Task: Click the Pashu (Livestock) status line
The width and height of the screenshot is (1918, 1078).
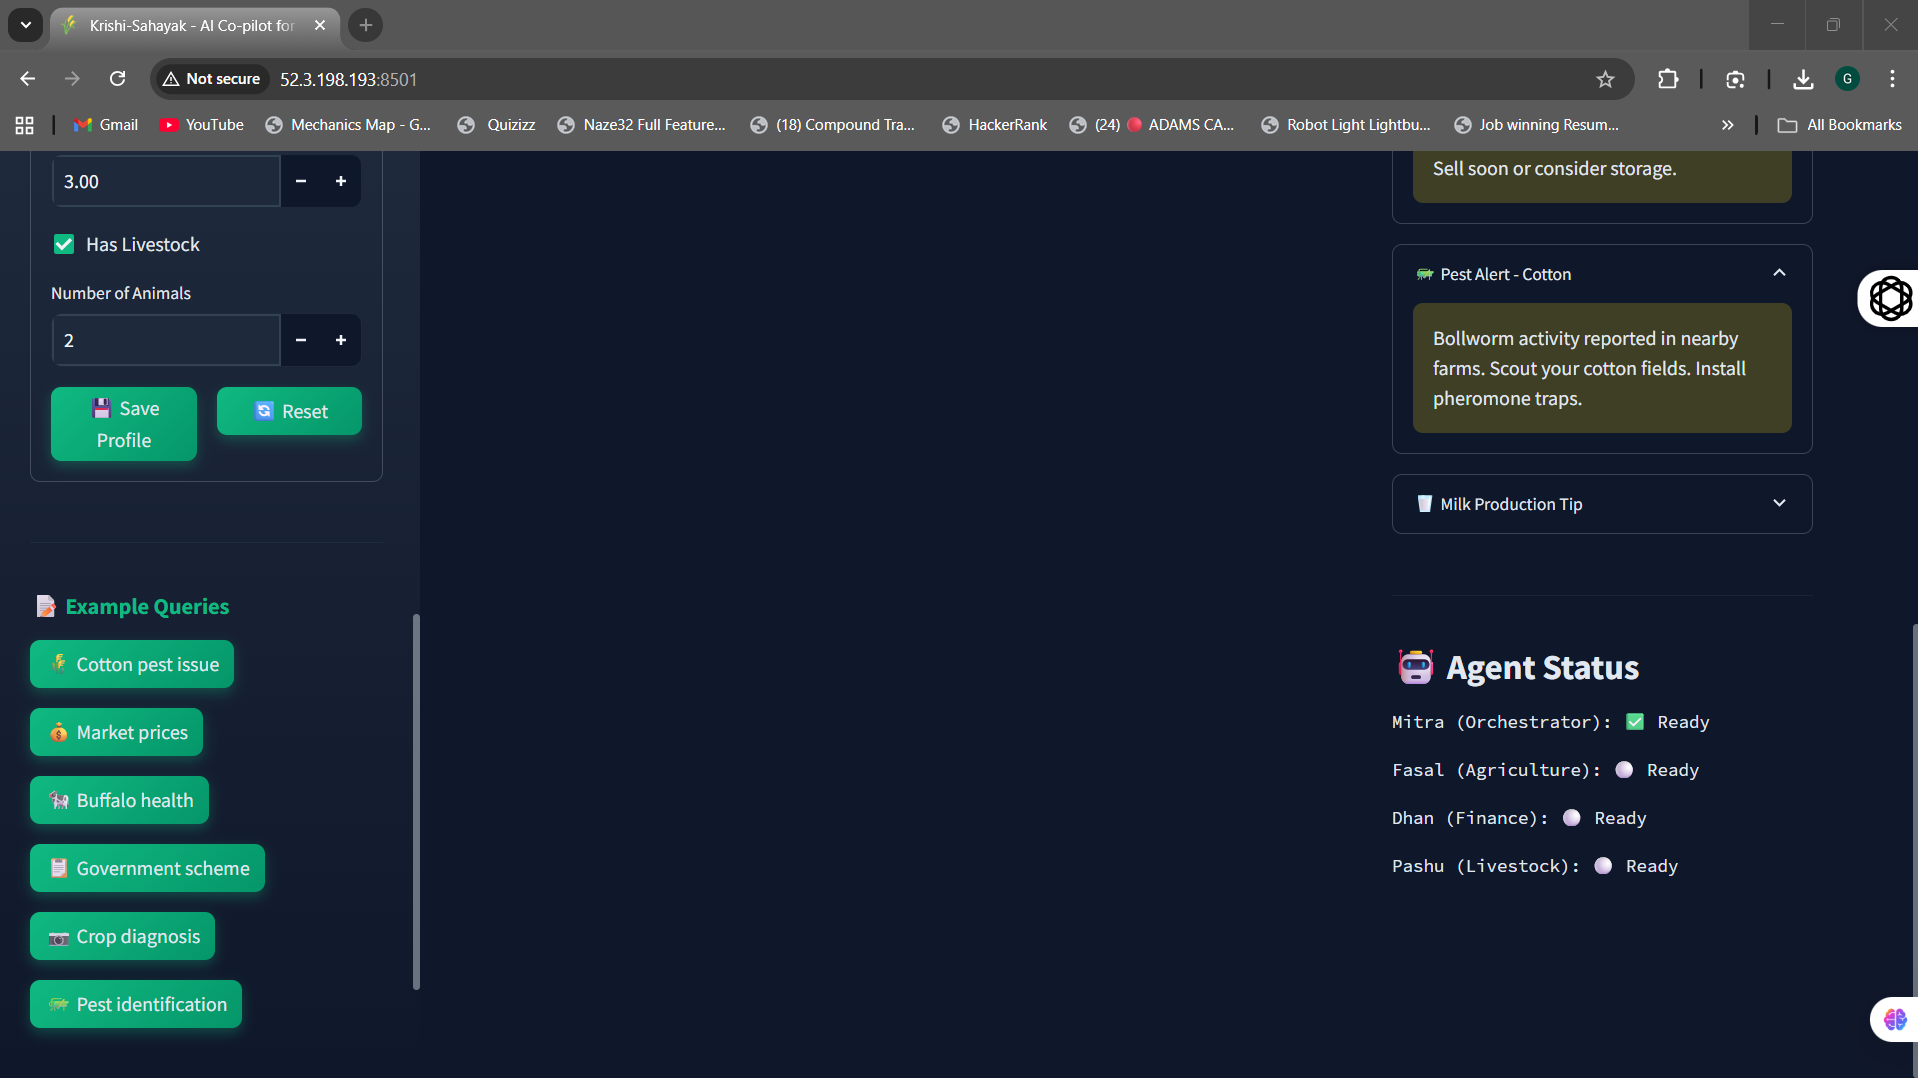Action: [1535, 866]
